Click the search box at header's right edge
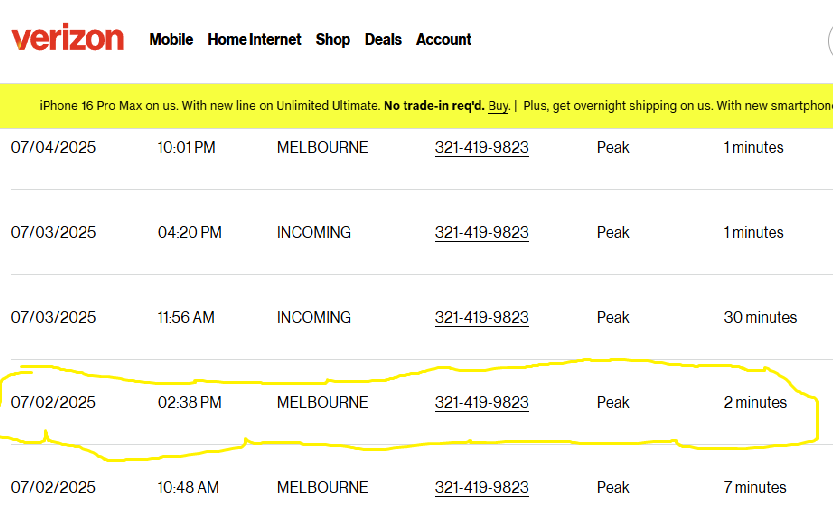 pos(829,41)
